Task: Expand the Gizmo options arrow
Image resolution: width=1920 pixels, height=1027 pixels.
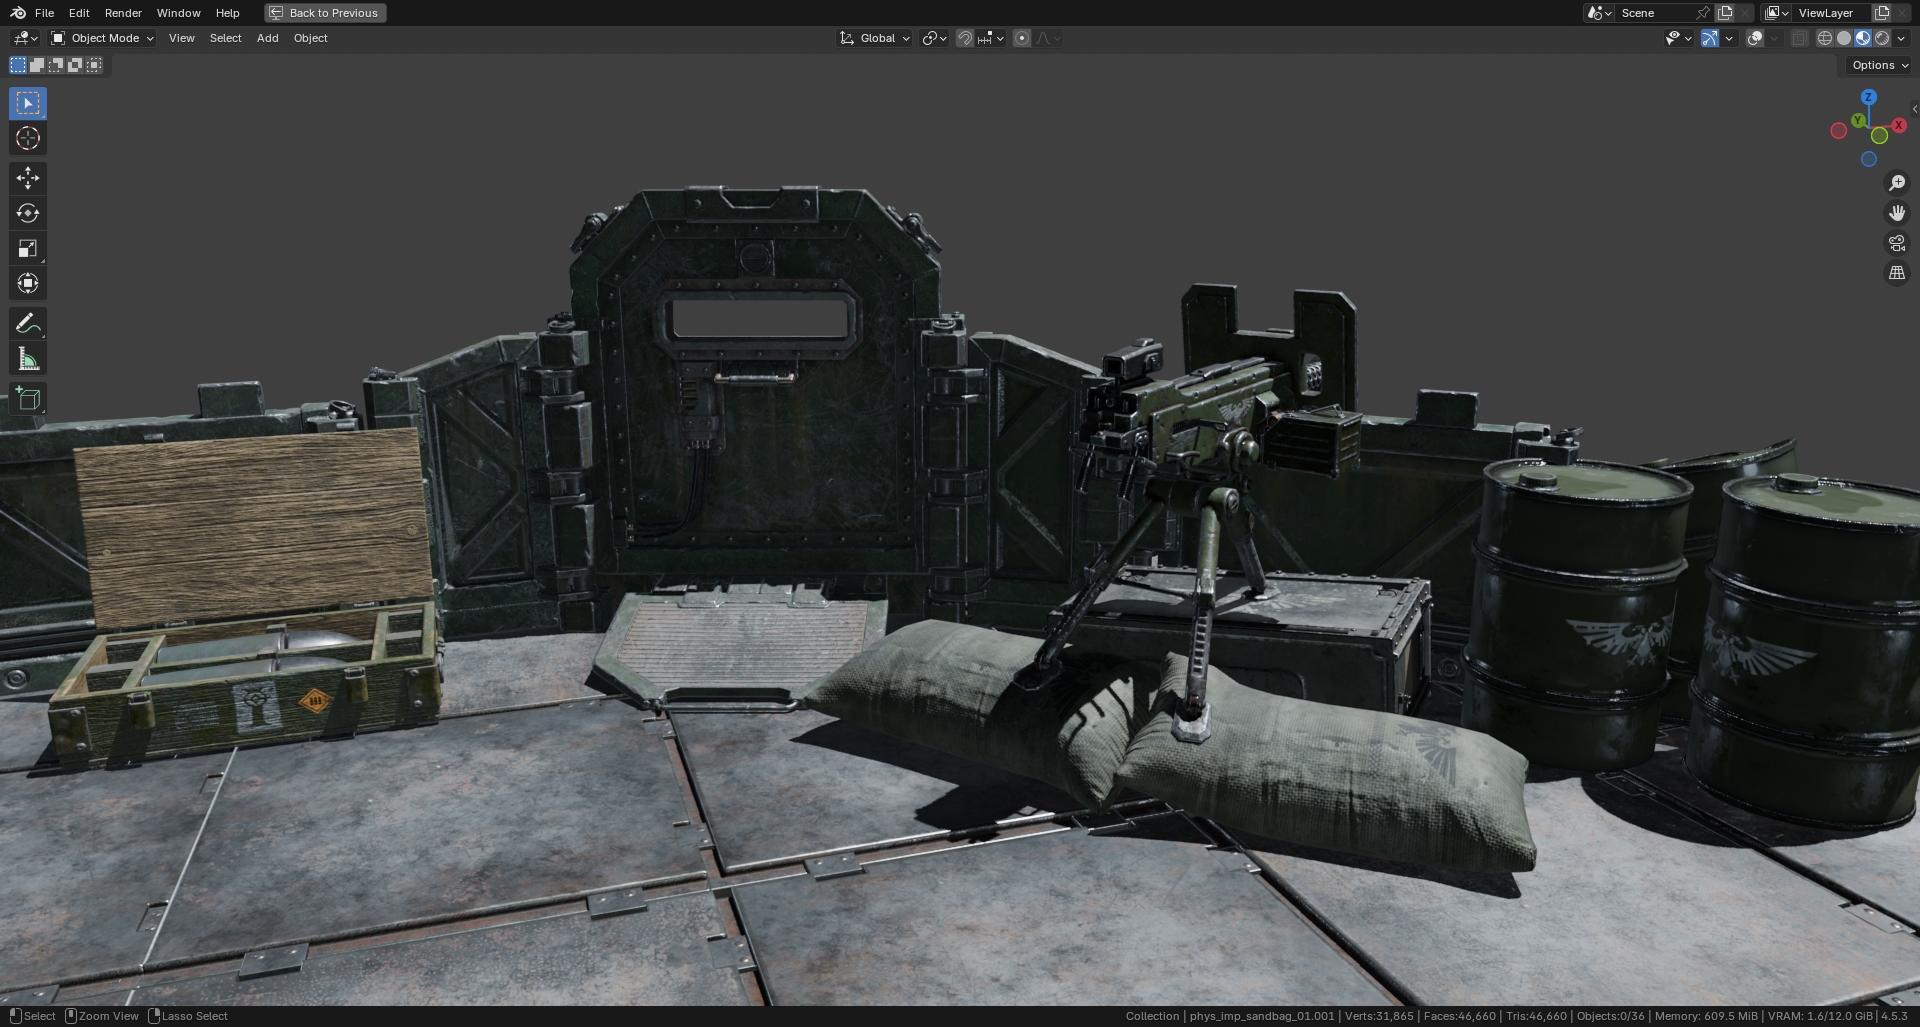Action: pos(1729,38)
